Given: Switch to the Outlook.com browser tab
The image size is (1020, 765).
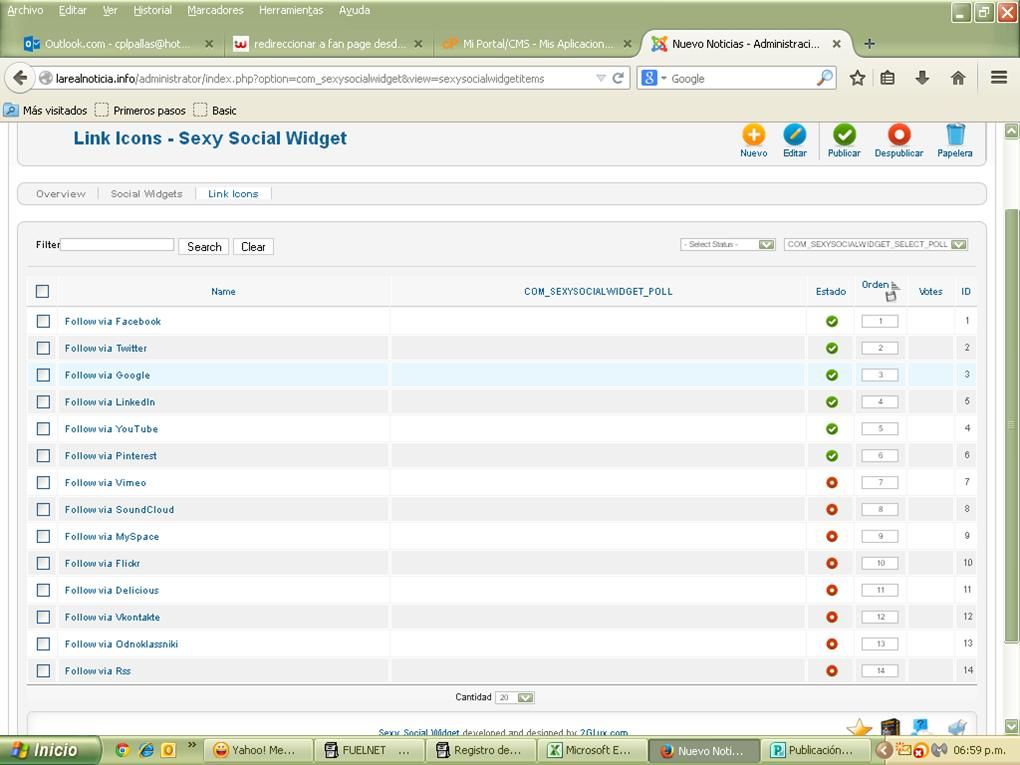Looking at the screenshot, I should pyautogui.click(x=117, y=44).
